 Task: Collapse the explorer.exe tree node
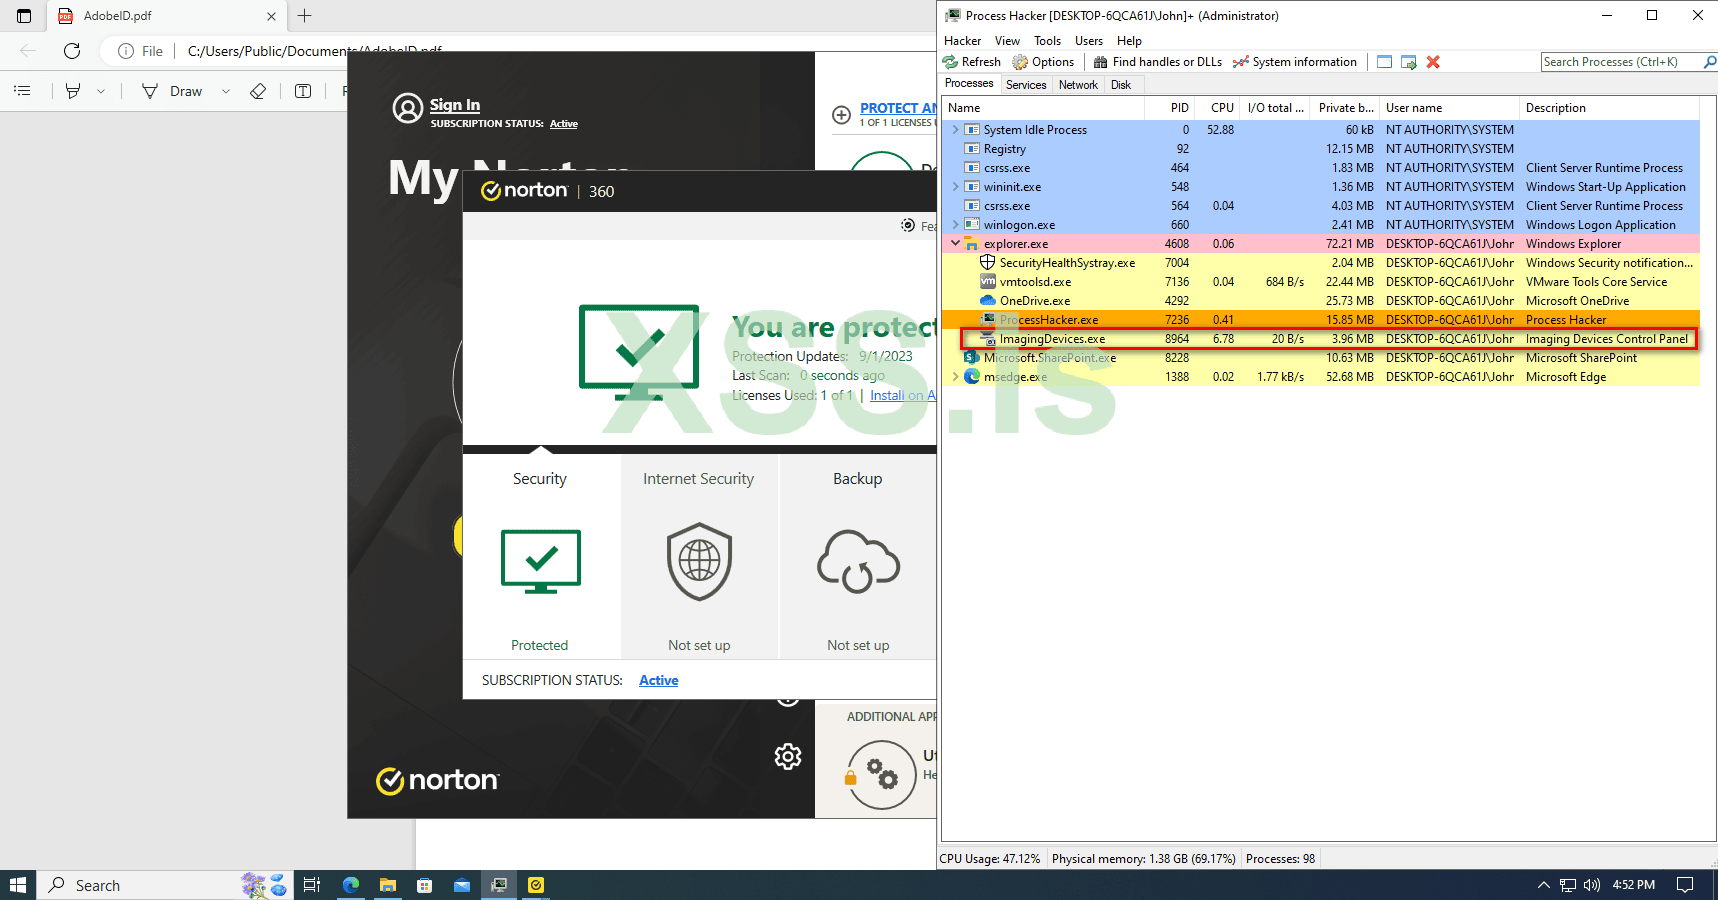(955, 244)
